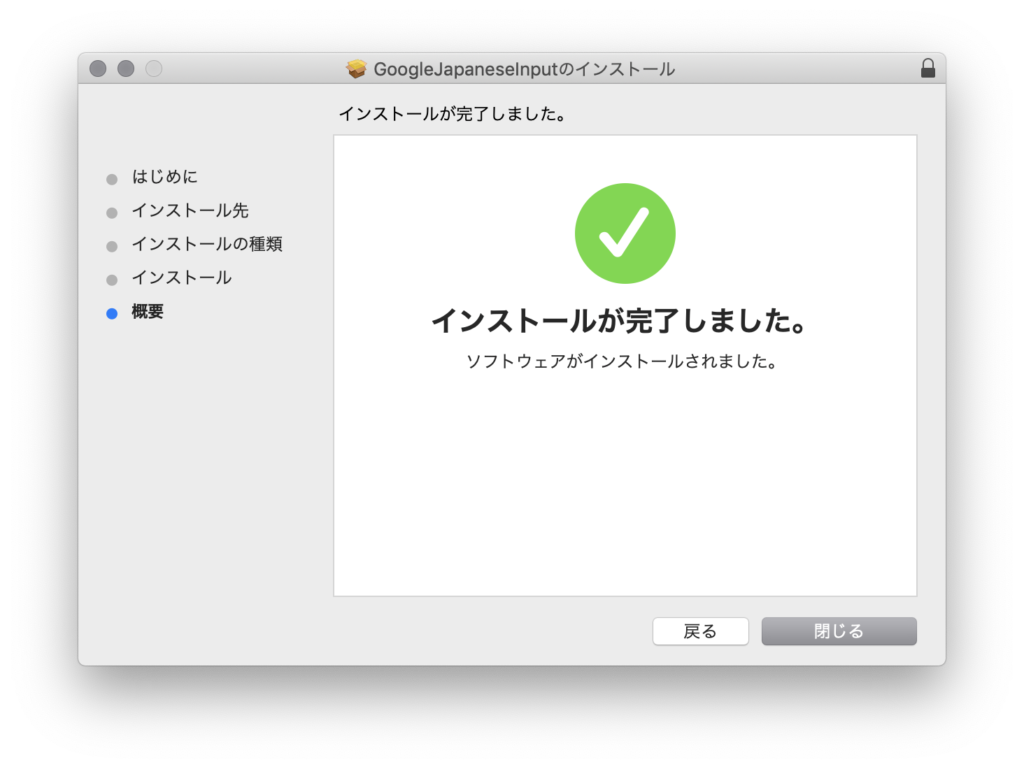
Task: Minimize the installer window
Action: (126, 69)
